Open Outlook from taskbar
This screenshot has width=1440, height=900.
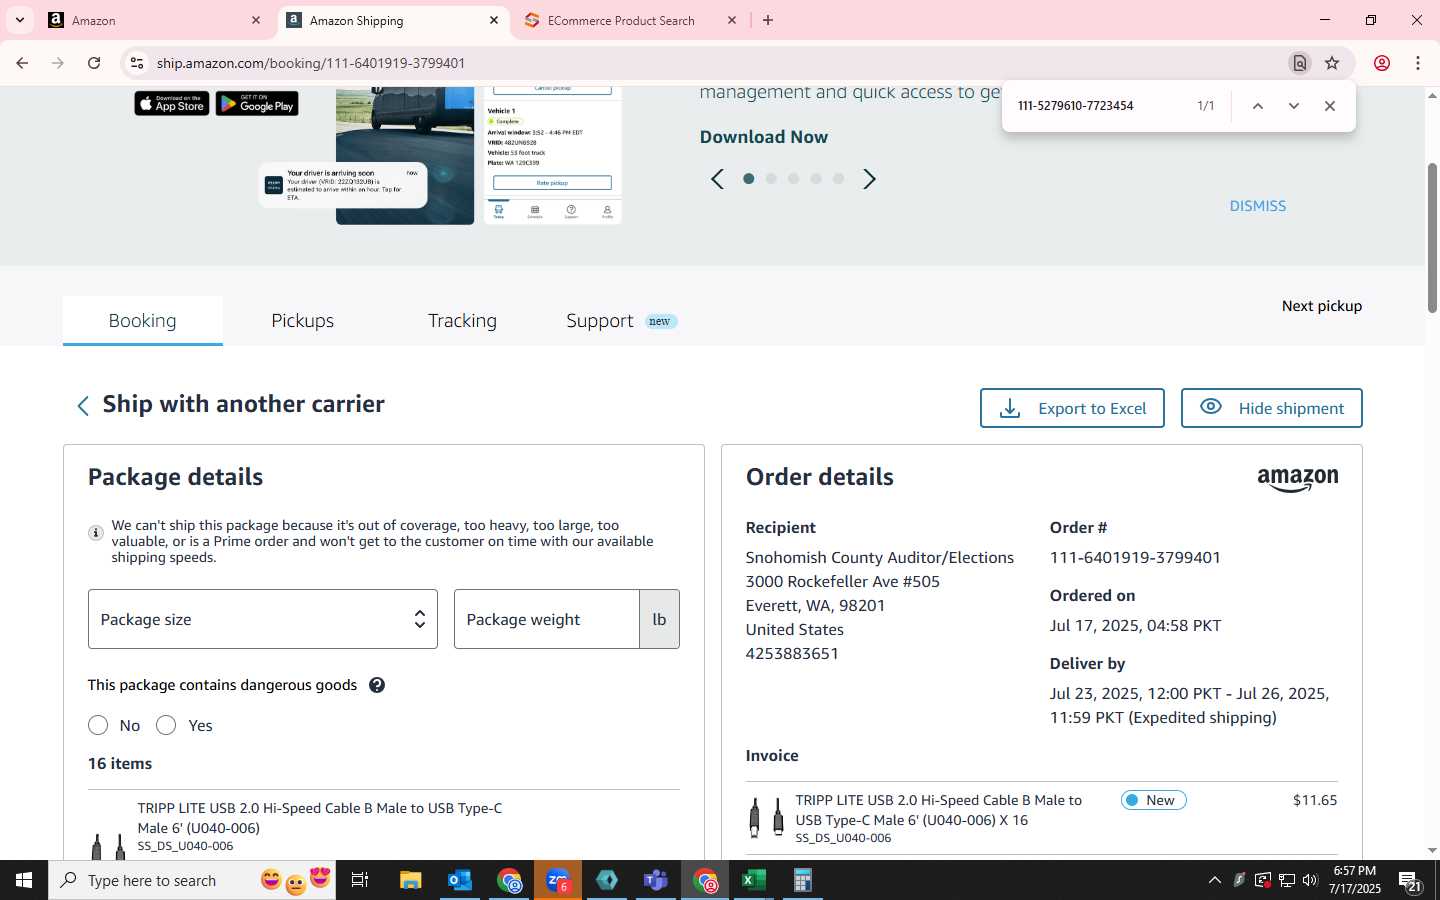click(x=460, y=880)
